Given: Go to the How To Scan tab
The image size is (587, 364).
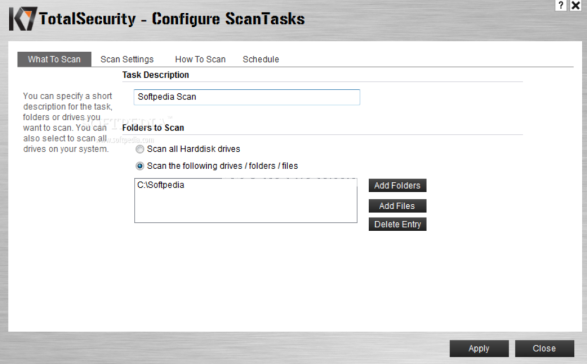Looking at the screenshot, I should point(200,59).
